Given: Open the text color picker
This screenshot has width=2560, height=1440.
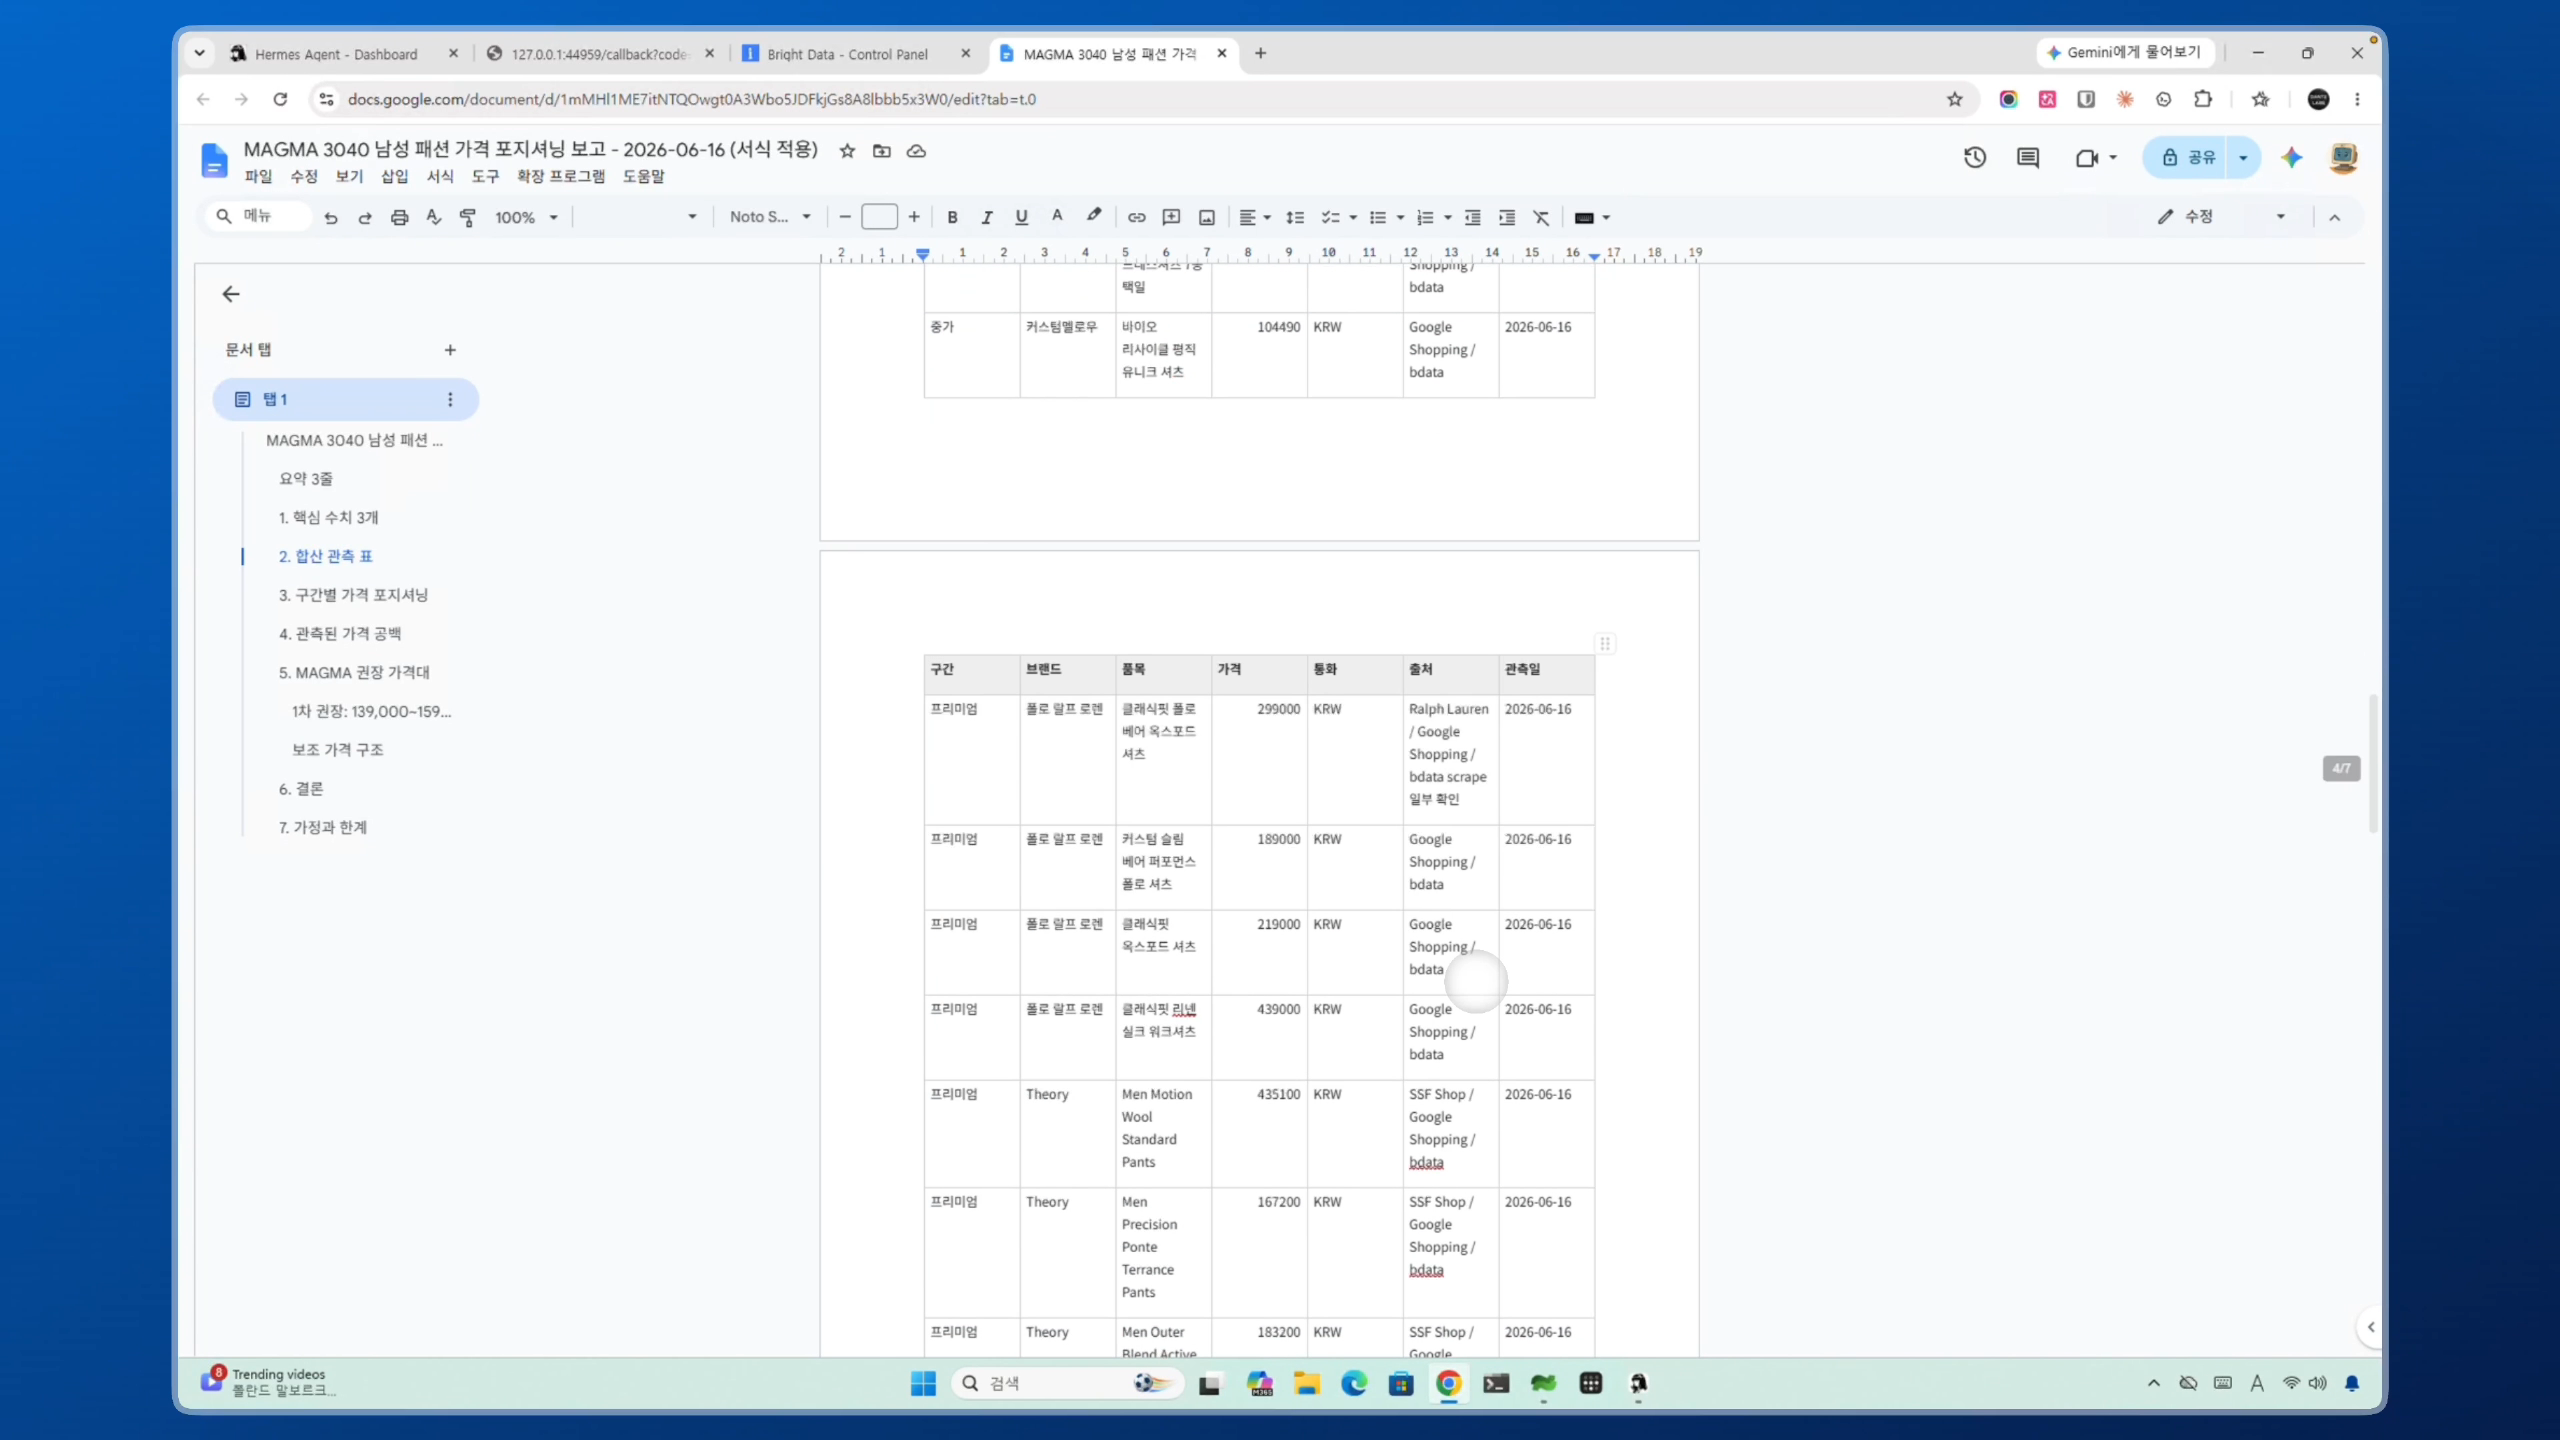Looking at the screenshot, I should (x=1057, y=217).
